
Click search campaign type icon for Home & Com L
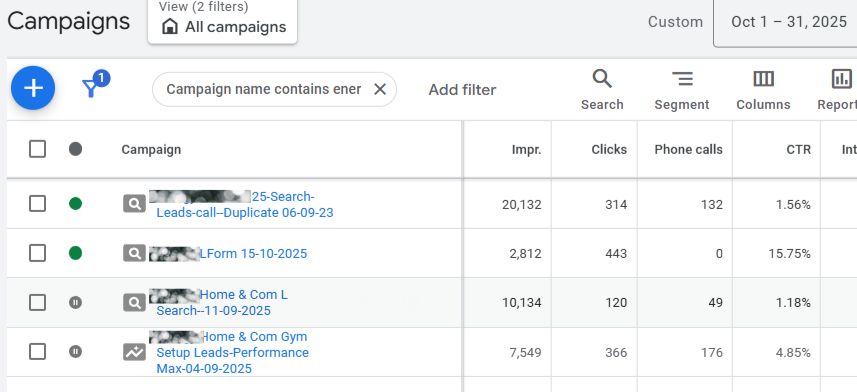tap(134, 302)
